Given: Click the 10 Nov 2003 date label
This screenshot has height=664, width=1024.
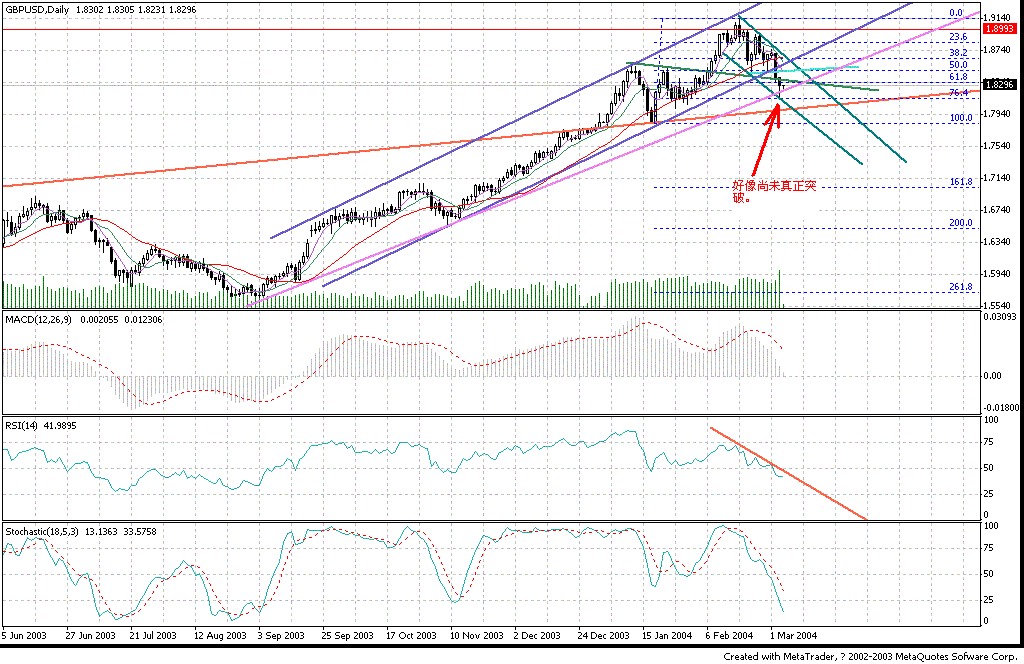Looking at the screenshot, I should (476, 635).
